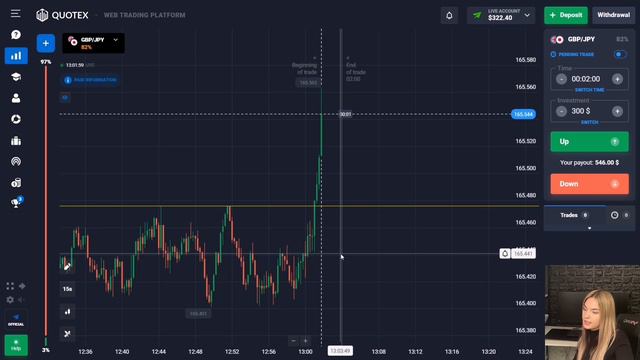
Task: Open the trophy tournaments icon
Action: (16, 202)
